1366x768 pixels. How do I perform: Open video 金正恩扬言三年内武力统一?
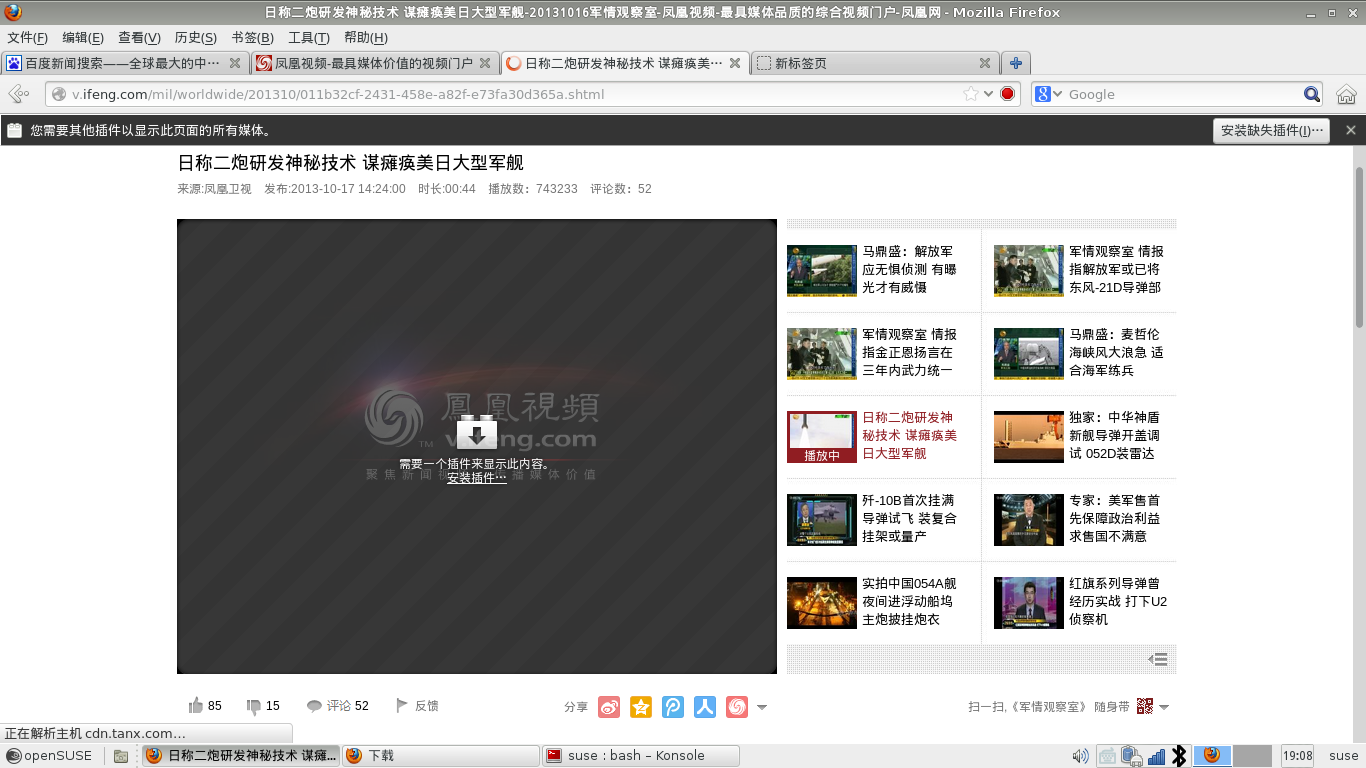pos(909,352)
